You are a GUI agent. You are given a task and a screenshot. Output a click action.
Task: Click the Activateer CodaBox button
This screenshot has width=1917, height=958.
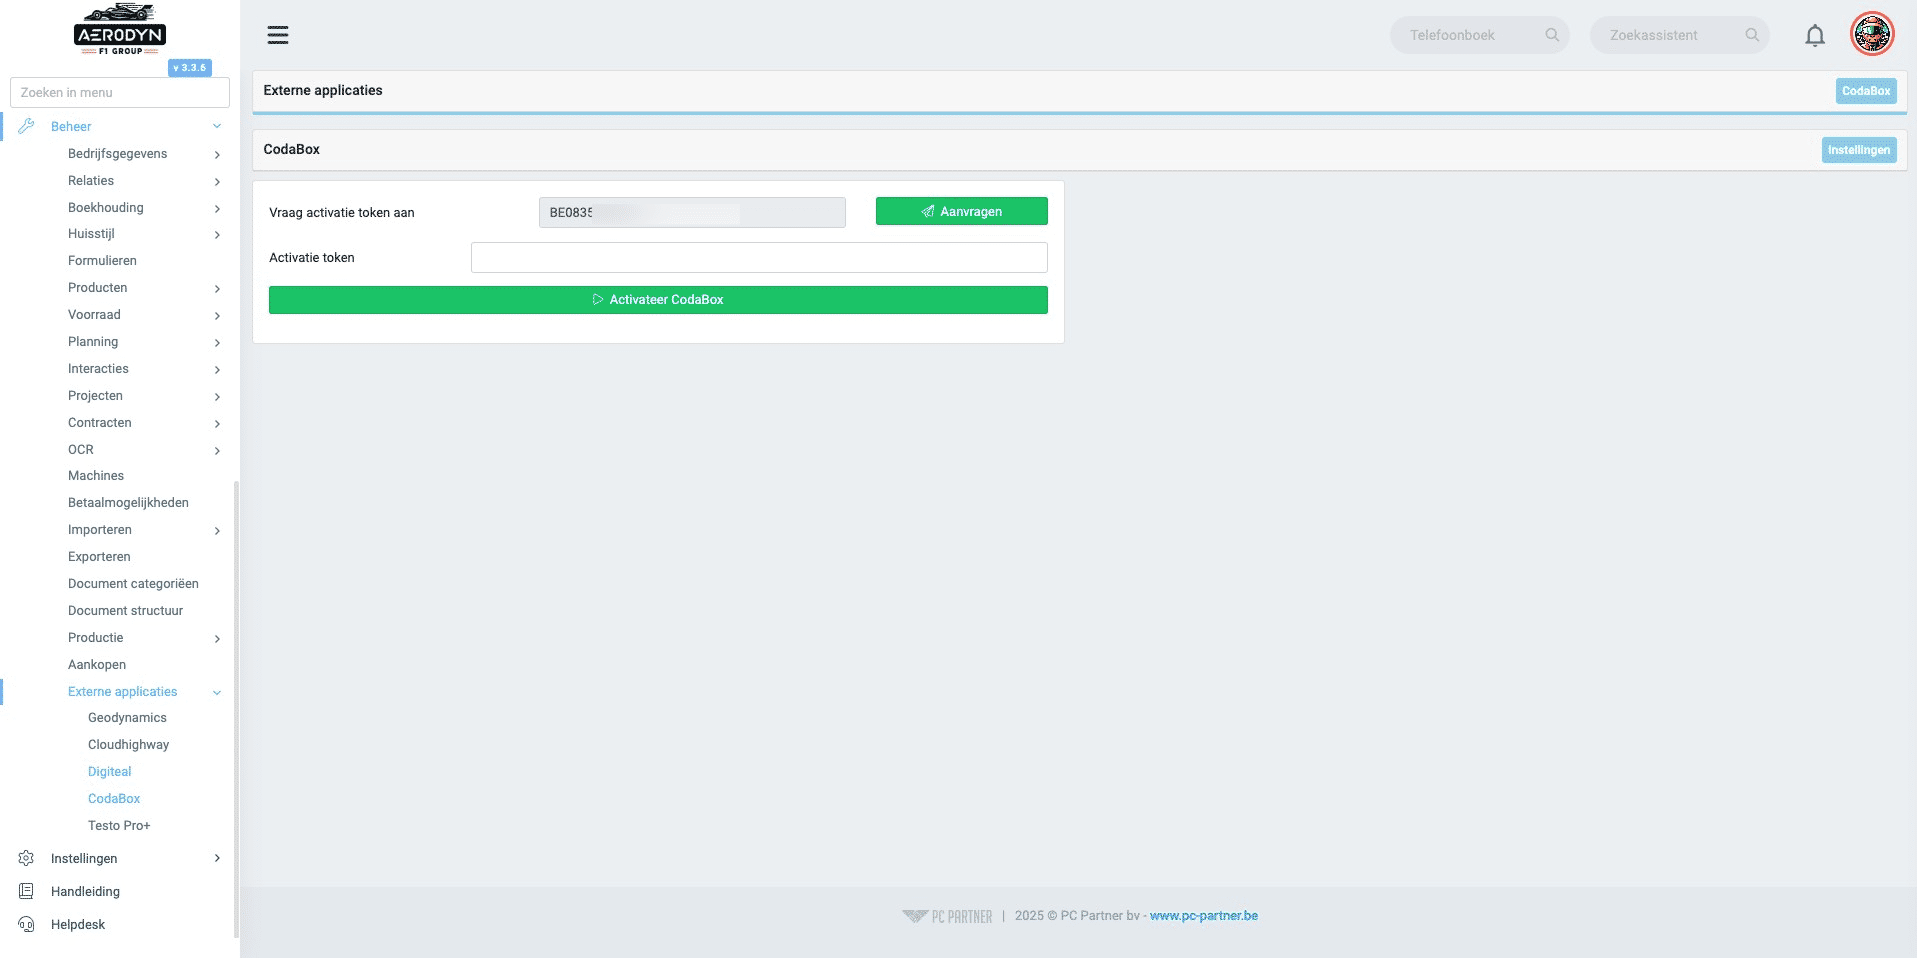pos(658,300)
